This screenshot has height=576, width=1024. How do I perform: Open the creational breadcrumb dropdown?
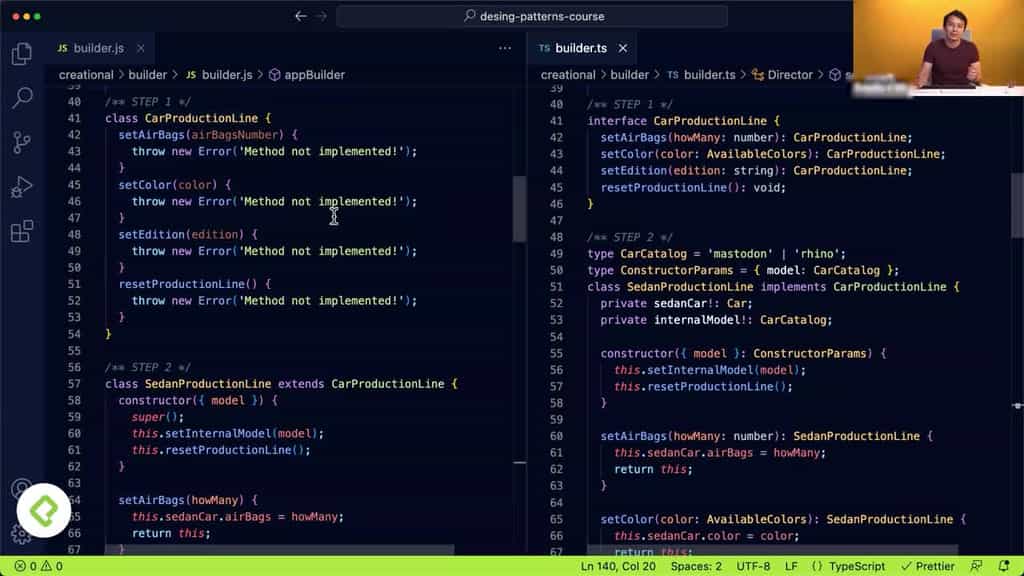tap(86, 74)
